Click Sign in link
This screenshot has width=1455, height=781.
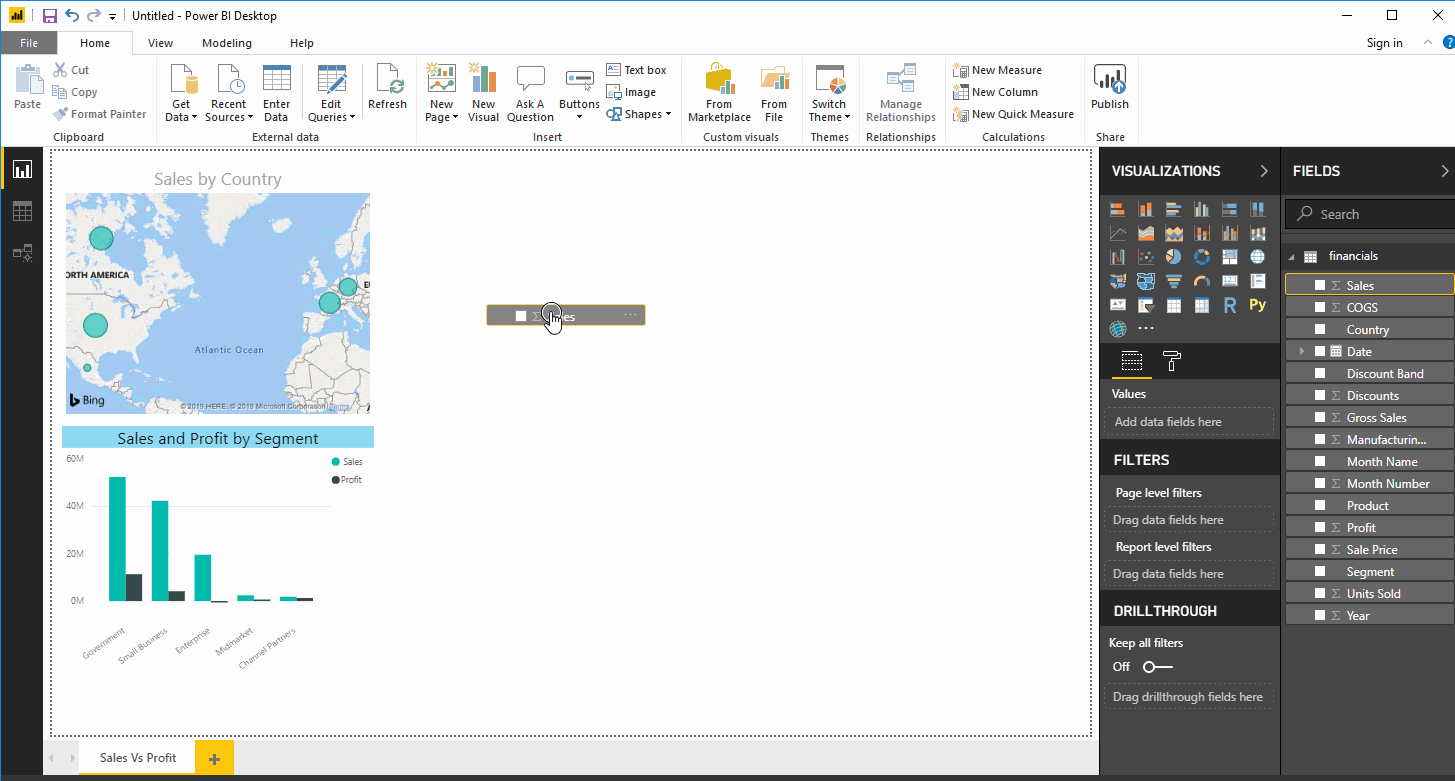(1384, 43)
